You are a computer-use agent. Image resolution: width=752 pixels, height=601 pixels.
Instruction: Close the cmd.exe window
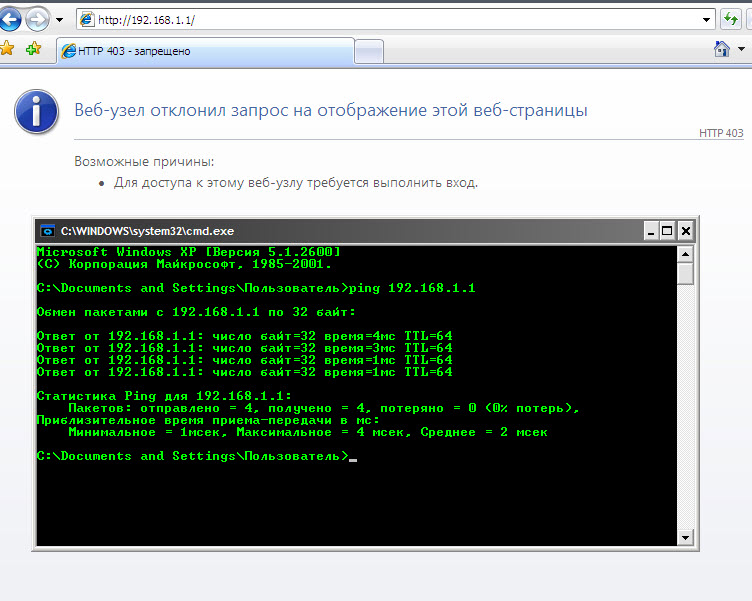686,231
